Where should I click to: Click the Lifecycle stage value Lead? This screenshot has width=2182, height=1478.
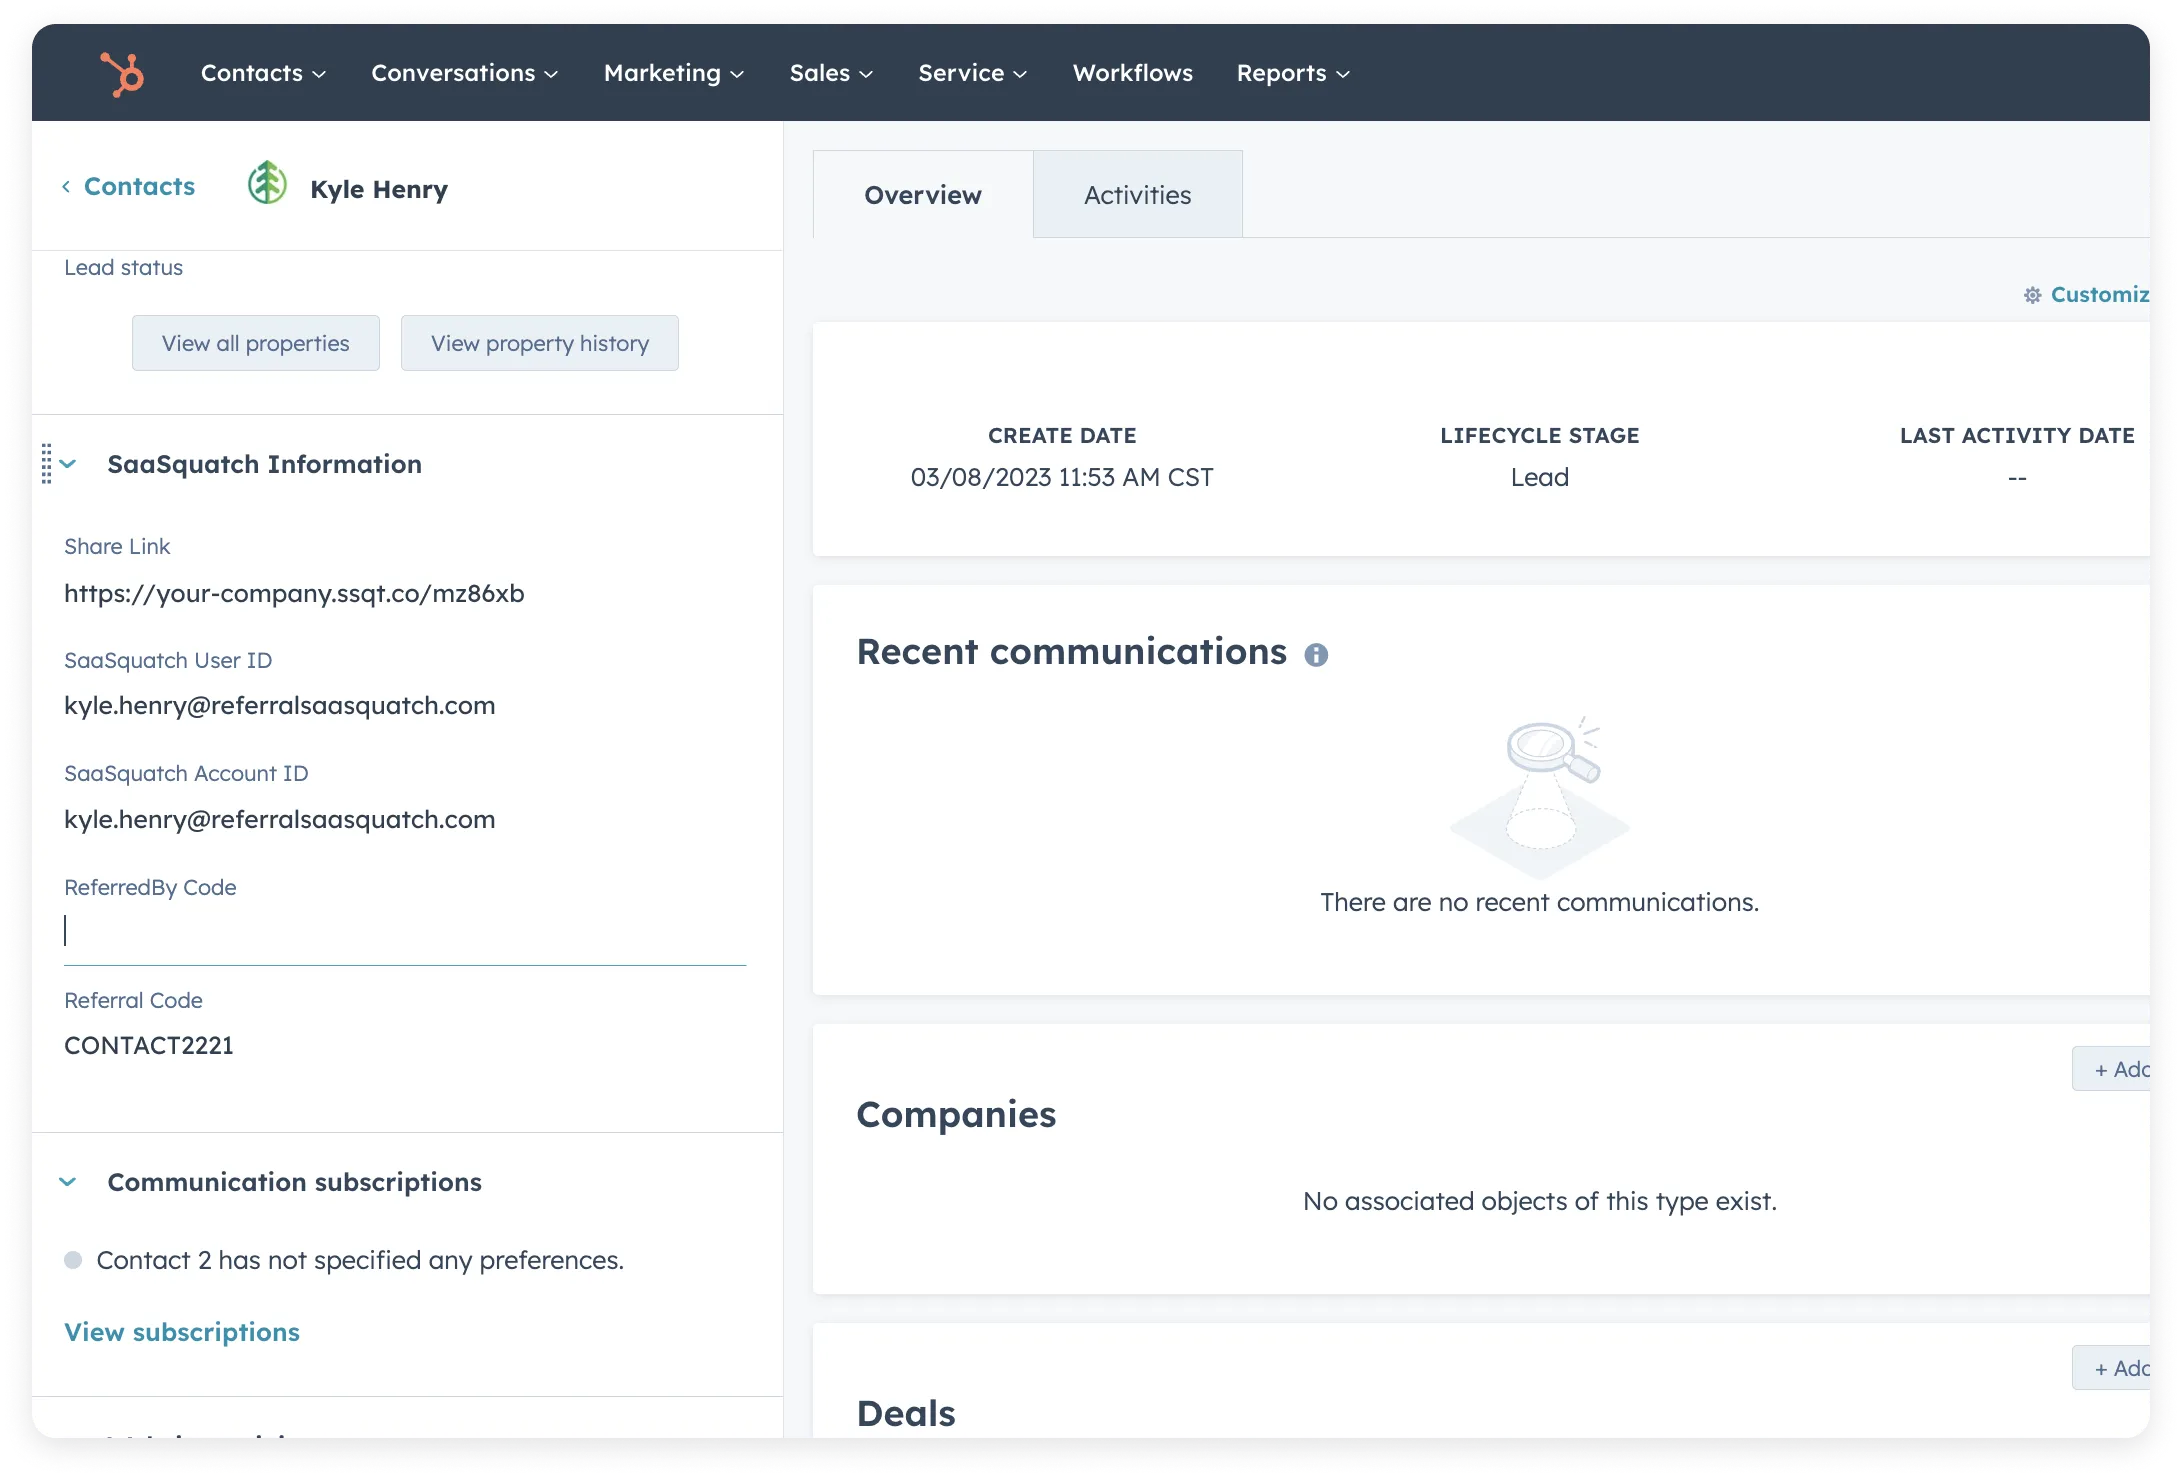coord(1540,478)
